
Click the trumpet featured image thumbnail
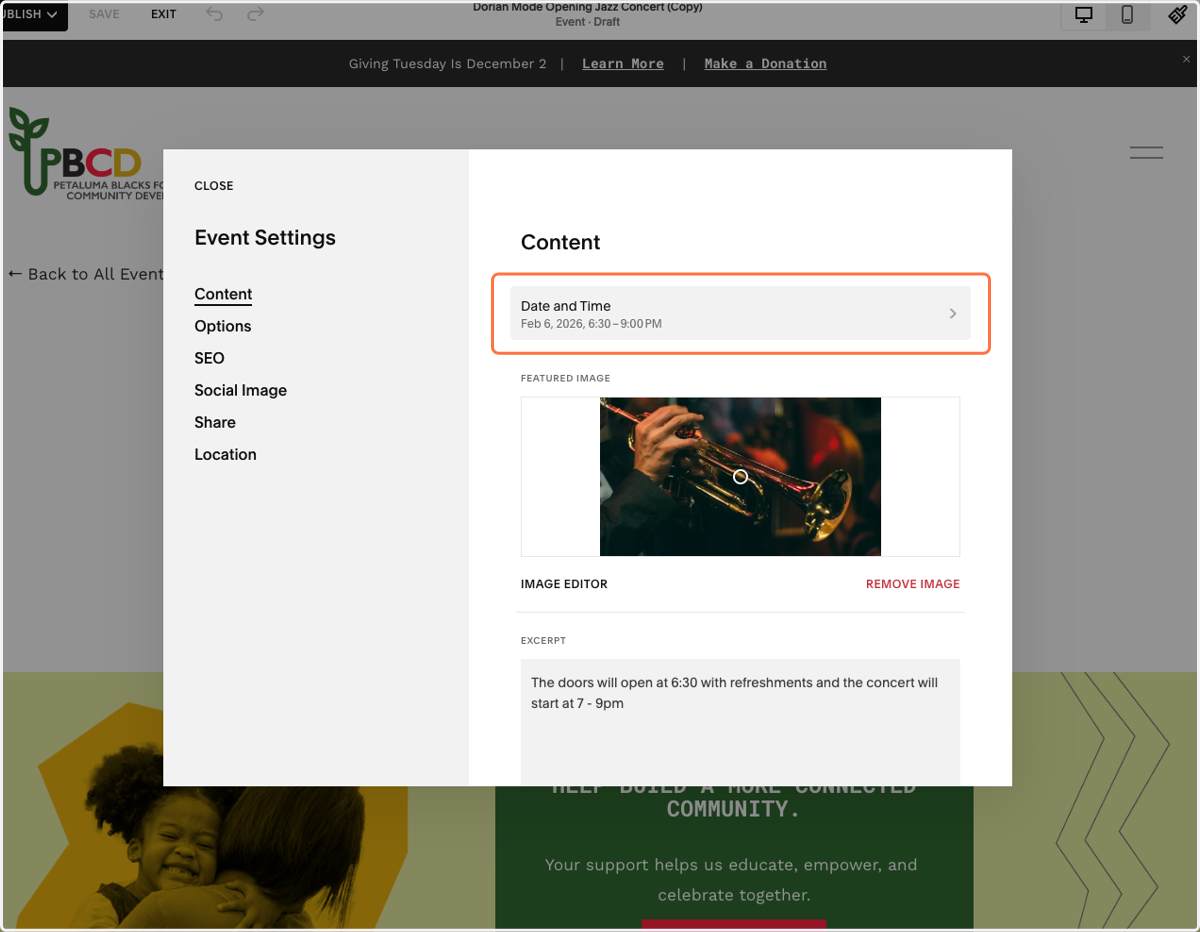[x=740, y=477]
